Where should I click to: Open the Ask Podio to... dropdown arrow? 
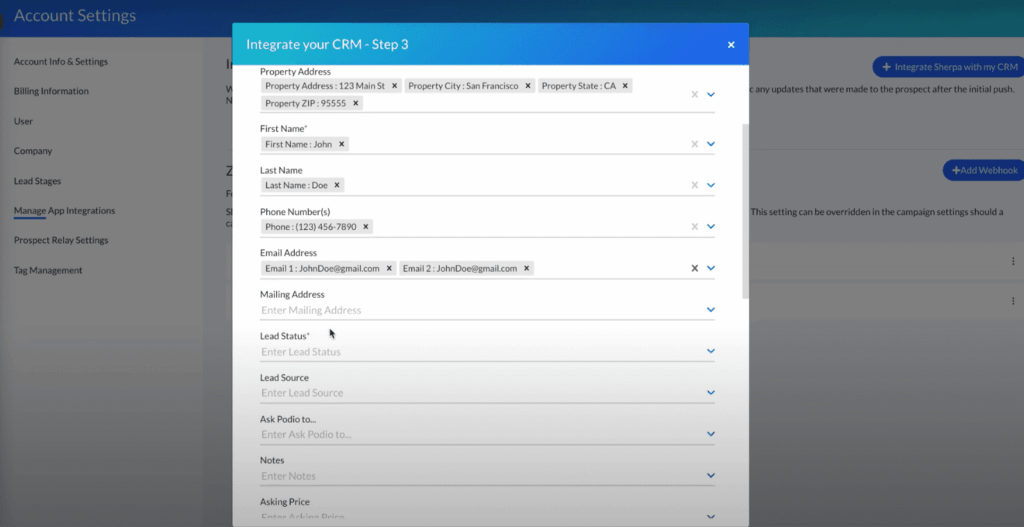point(711,434)
